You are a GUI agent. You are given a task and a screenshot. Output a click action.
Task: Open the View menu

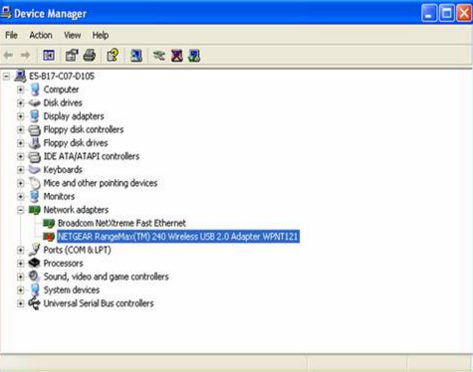[x=72, y=35]
